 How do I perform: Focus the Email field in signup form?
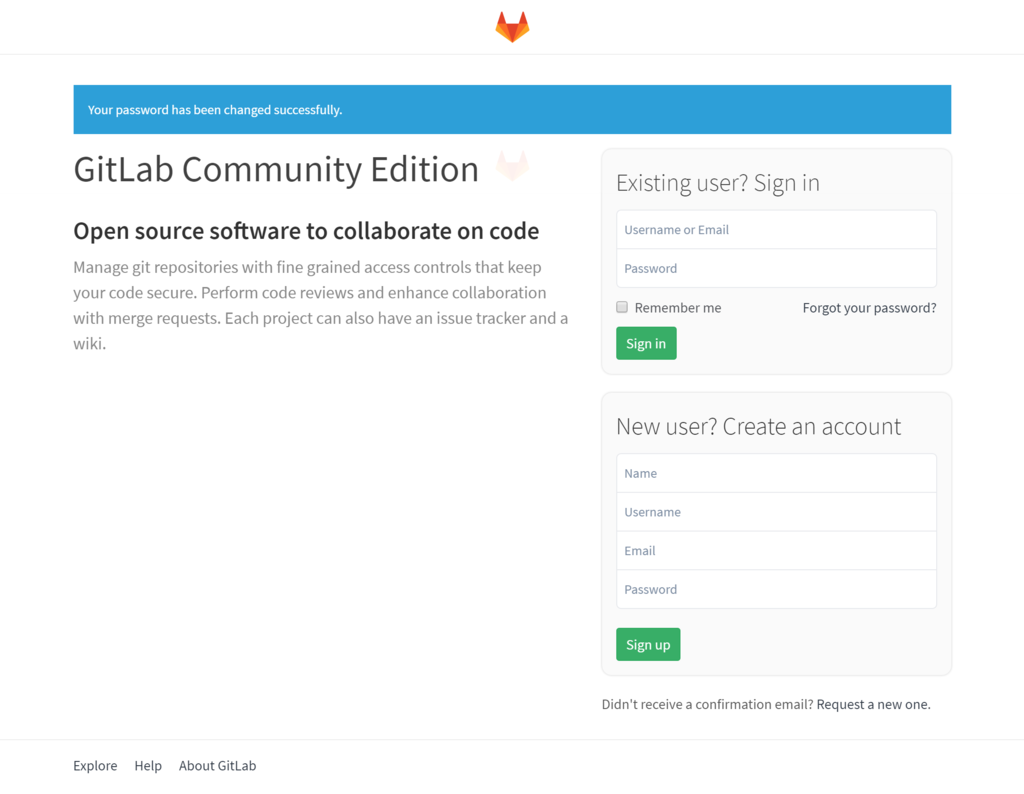click(x=776, y=551)
